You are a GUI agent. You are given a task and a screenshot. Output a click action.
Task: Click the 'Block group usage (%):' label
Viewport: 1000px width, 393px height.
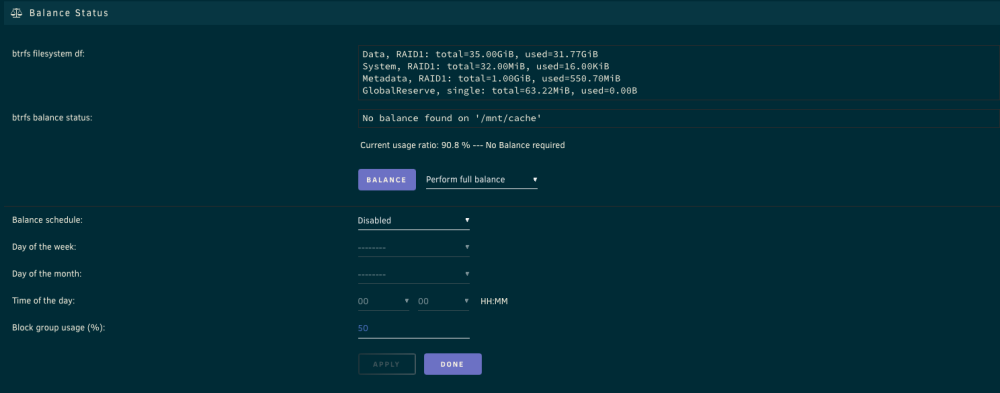pos(59,327)
